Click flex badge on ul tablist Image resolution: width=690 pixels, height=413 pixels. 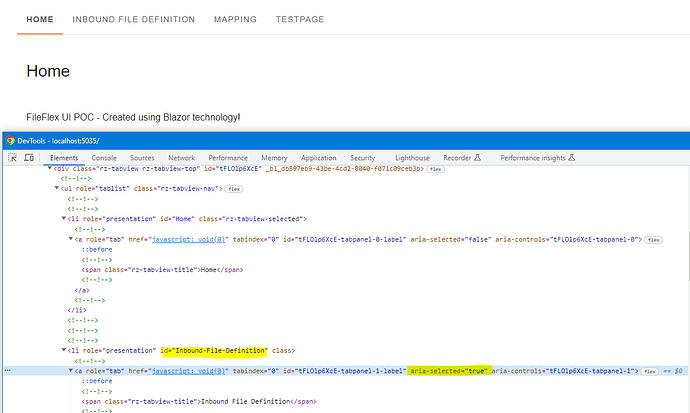234,189
